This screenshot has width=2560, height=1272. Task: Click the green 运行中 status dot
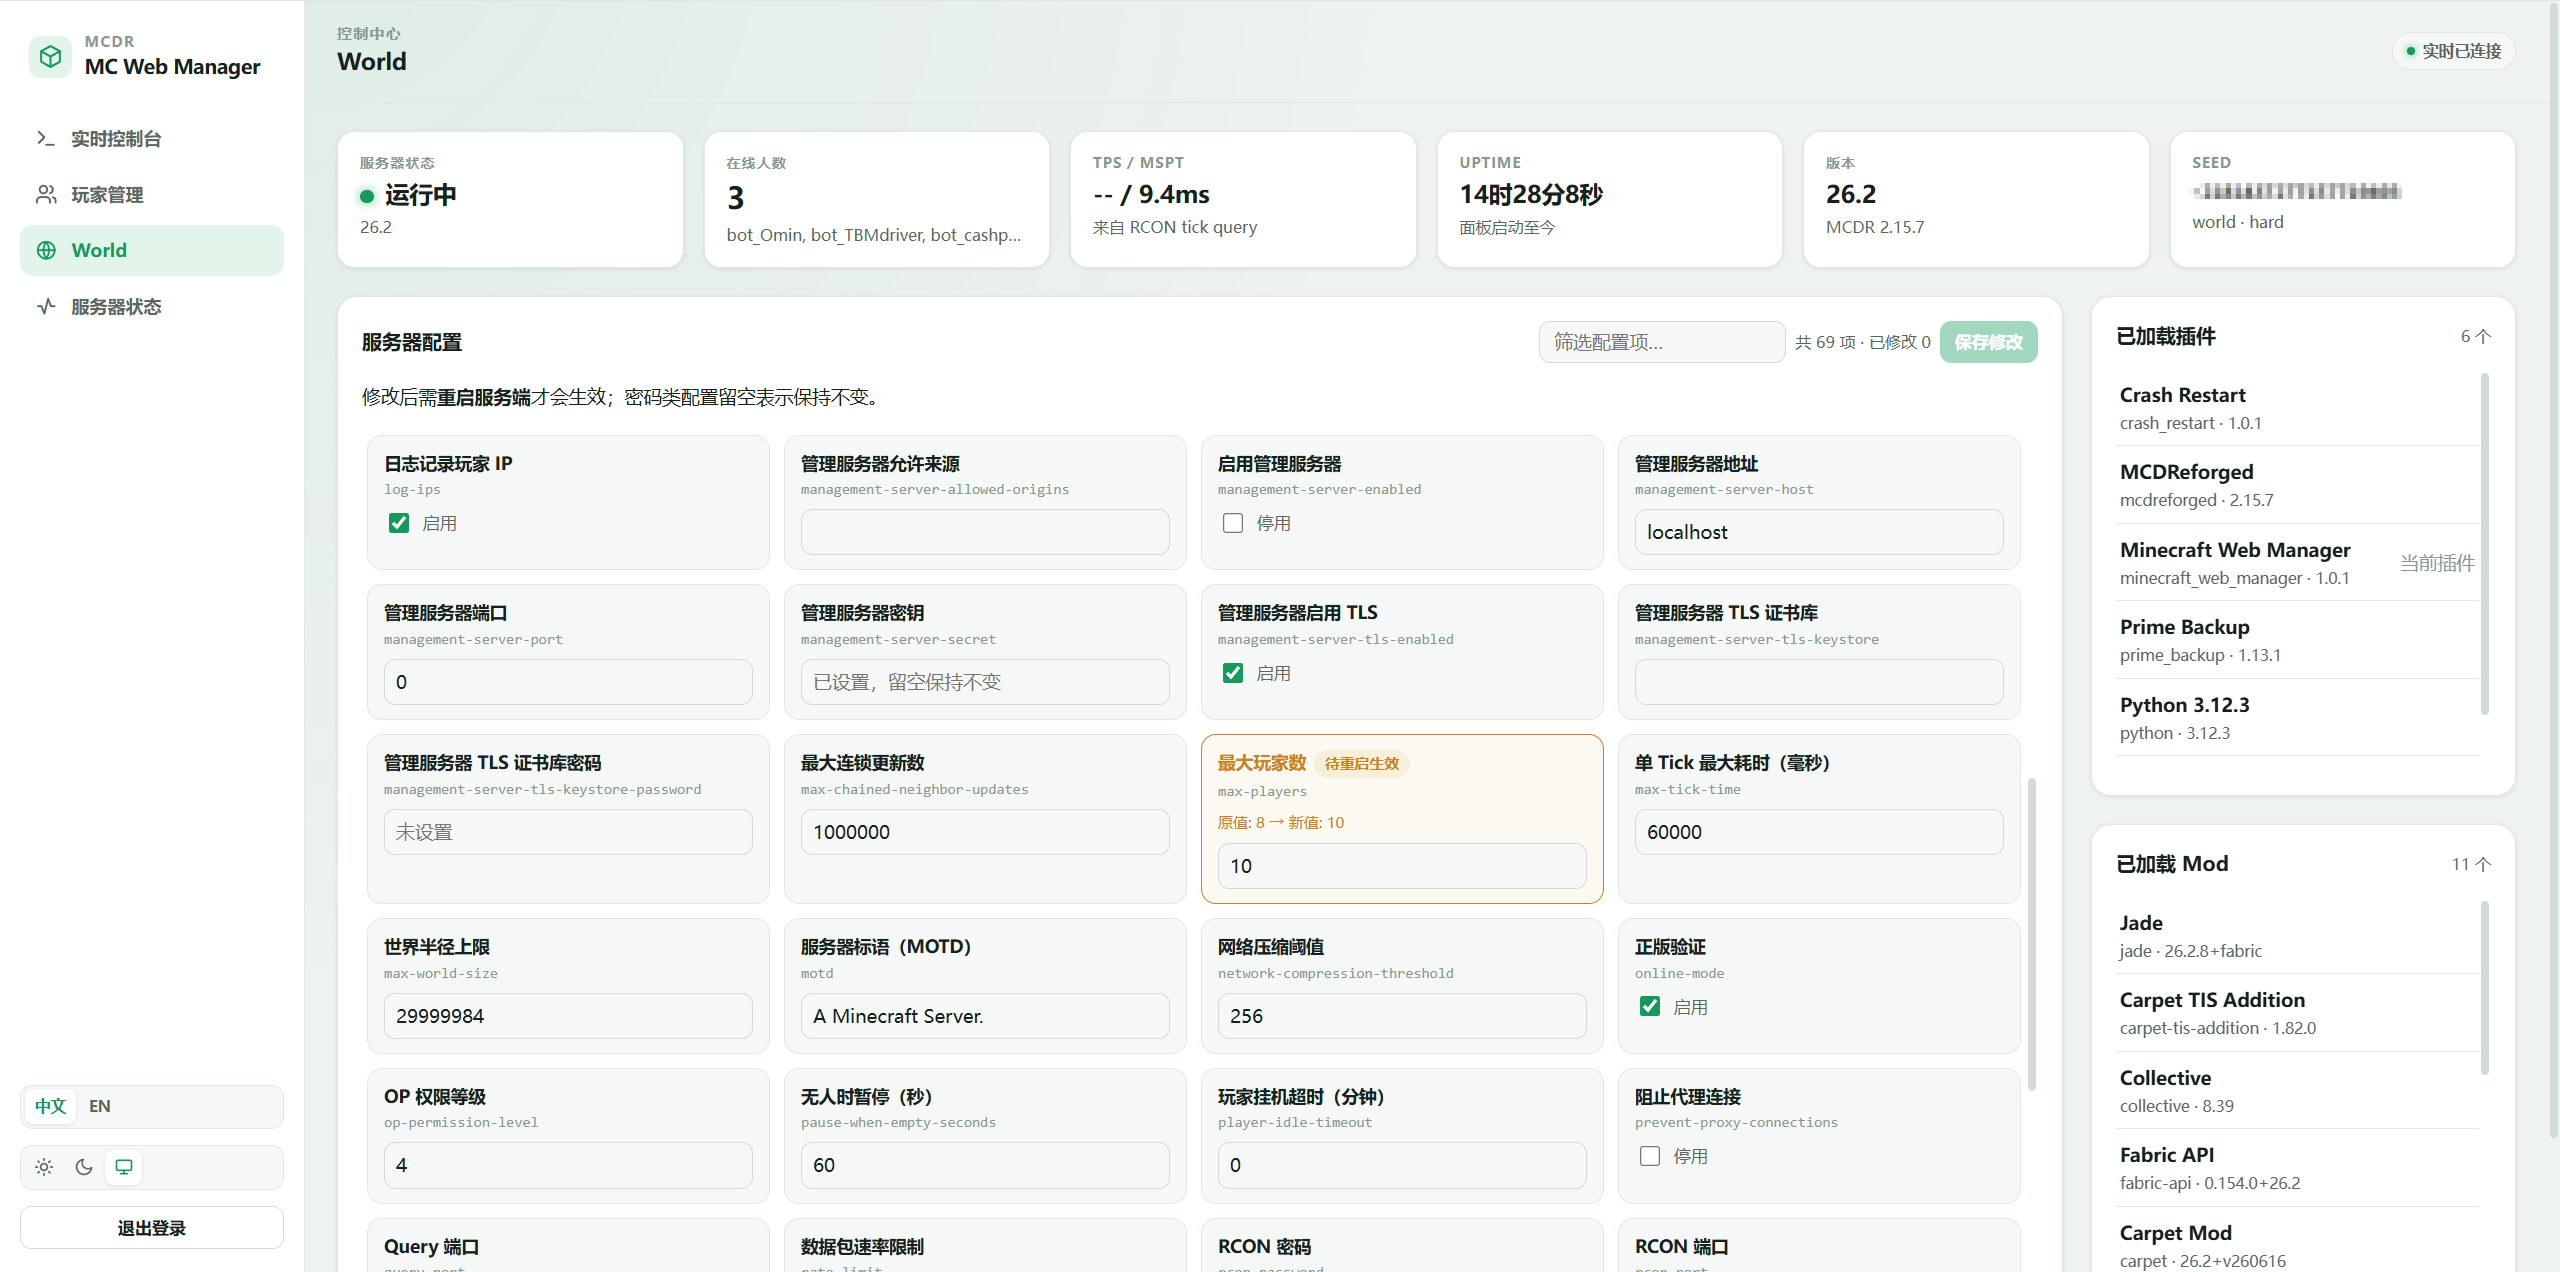point(367,196)
